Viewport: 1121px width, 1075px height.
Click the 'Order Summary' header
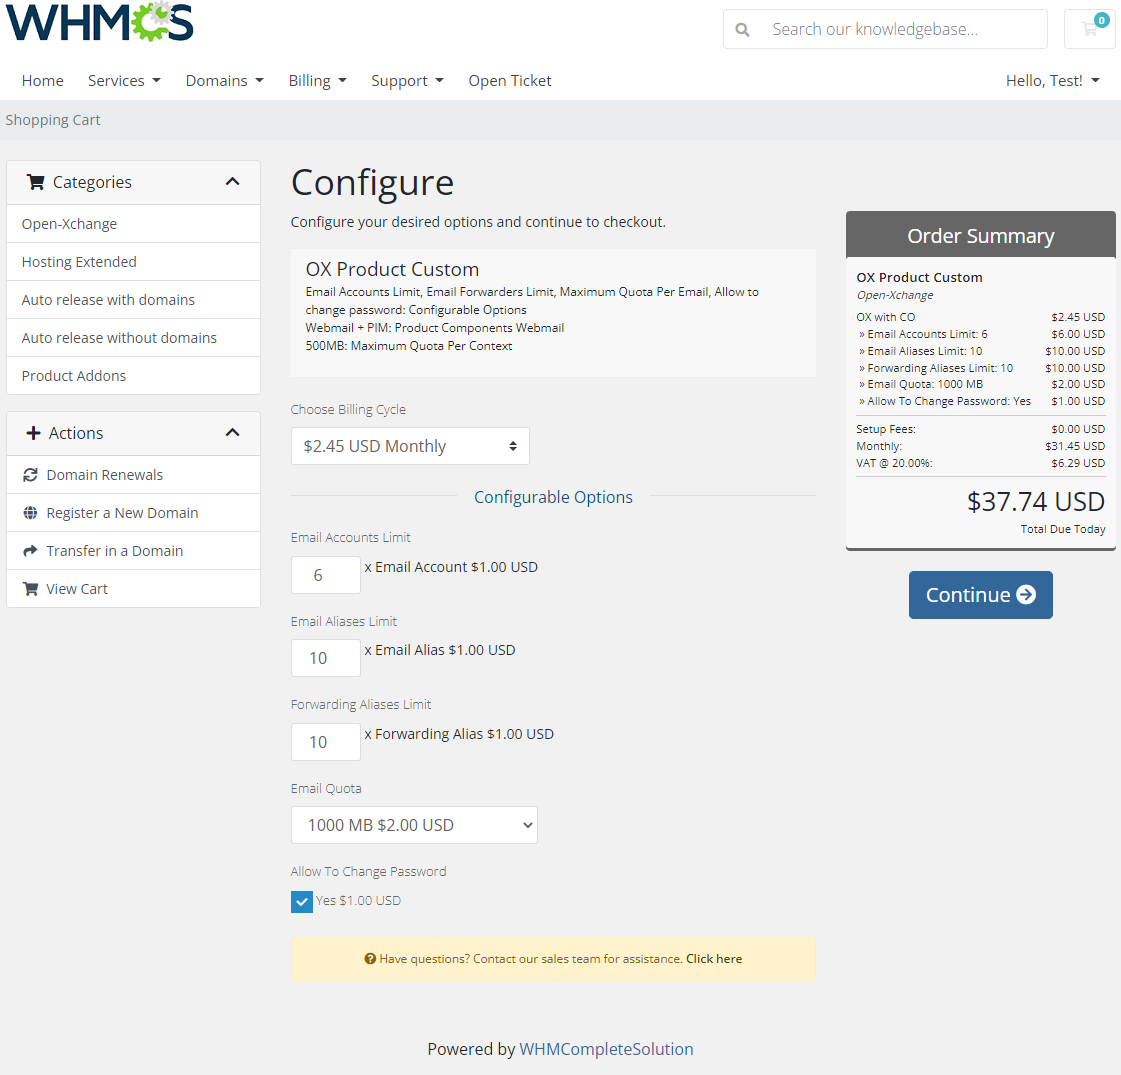click(x=981, y=236)
